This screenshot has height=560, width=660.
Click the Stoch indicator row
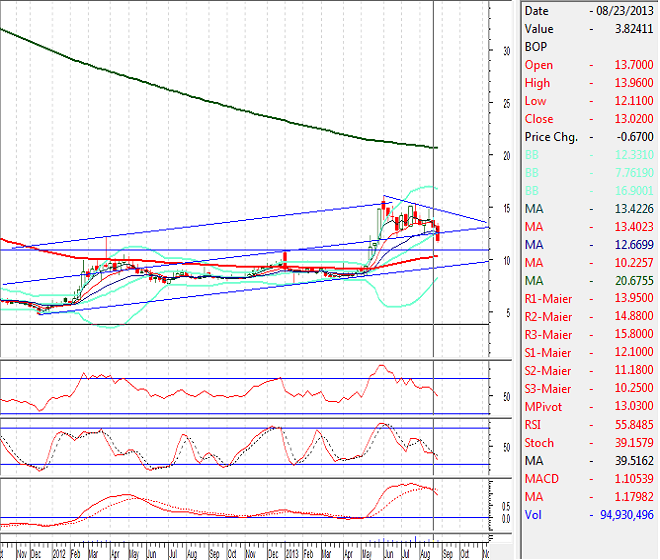pos(590,443)
